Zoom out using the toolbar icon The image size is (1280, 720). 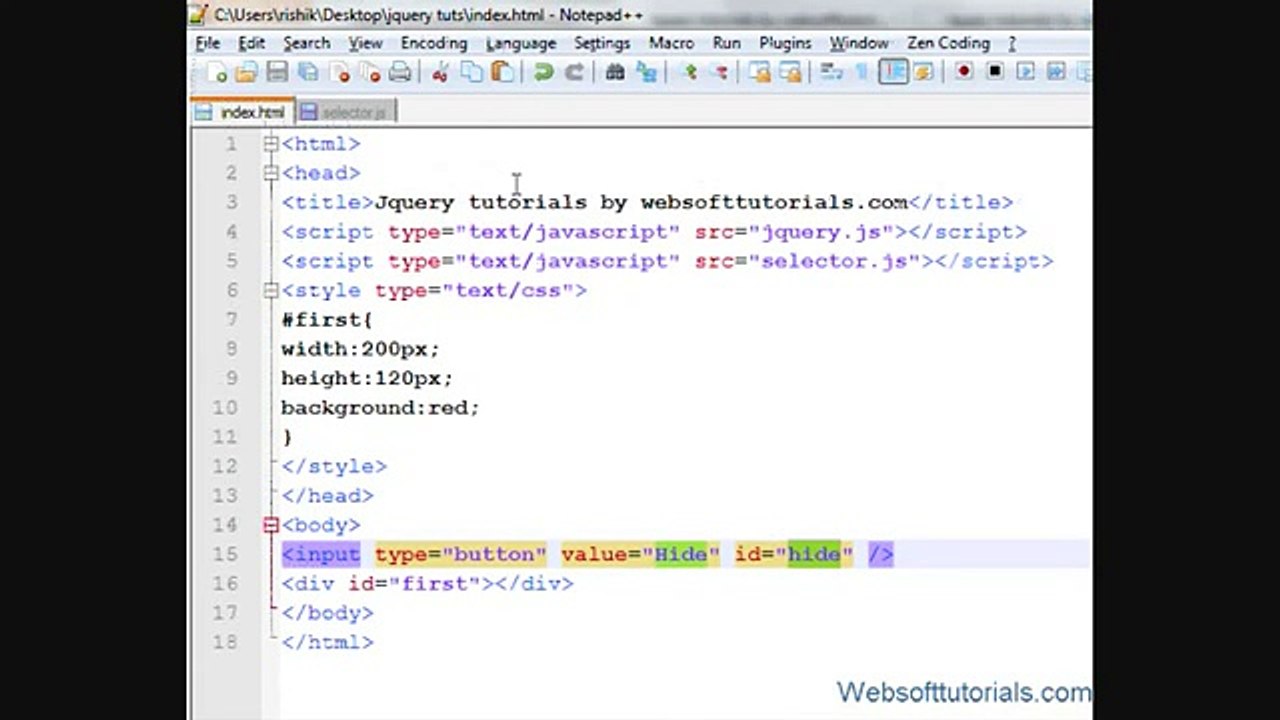point(722,72)
